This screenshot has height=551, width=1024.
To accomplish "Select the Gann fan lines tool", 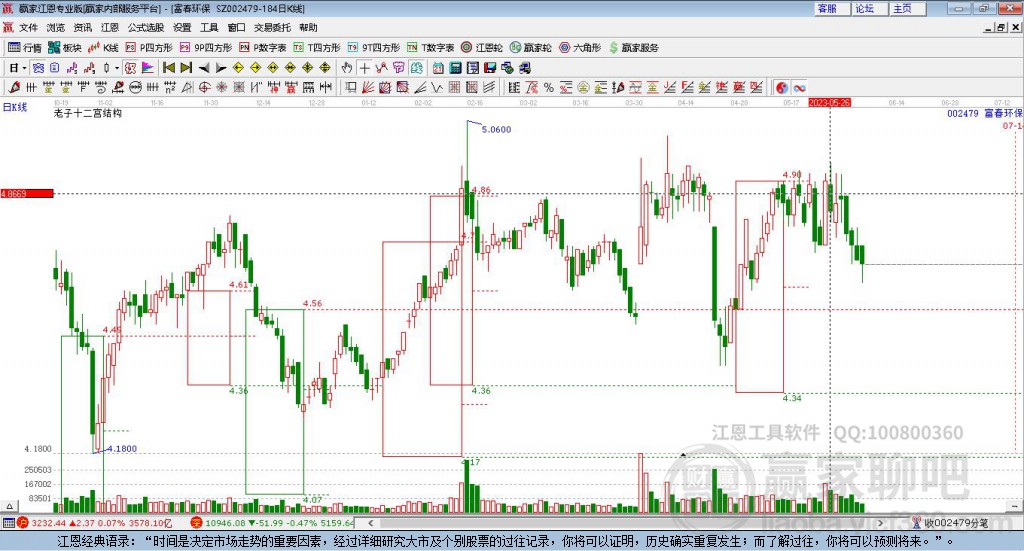I will (x=368, y=87).
